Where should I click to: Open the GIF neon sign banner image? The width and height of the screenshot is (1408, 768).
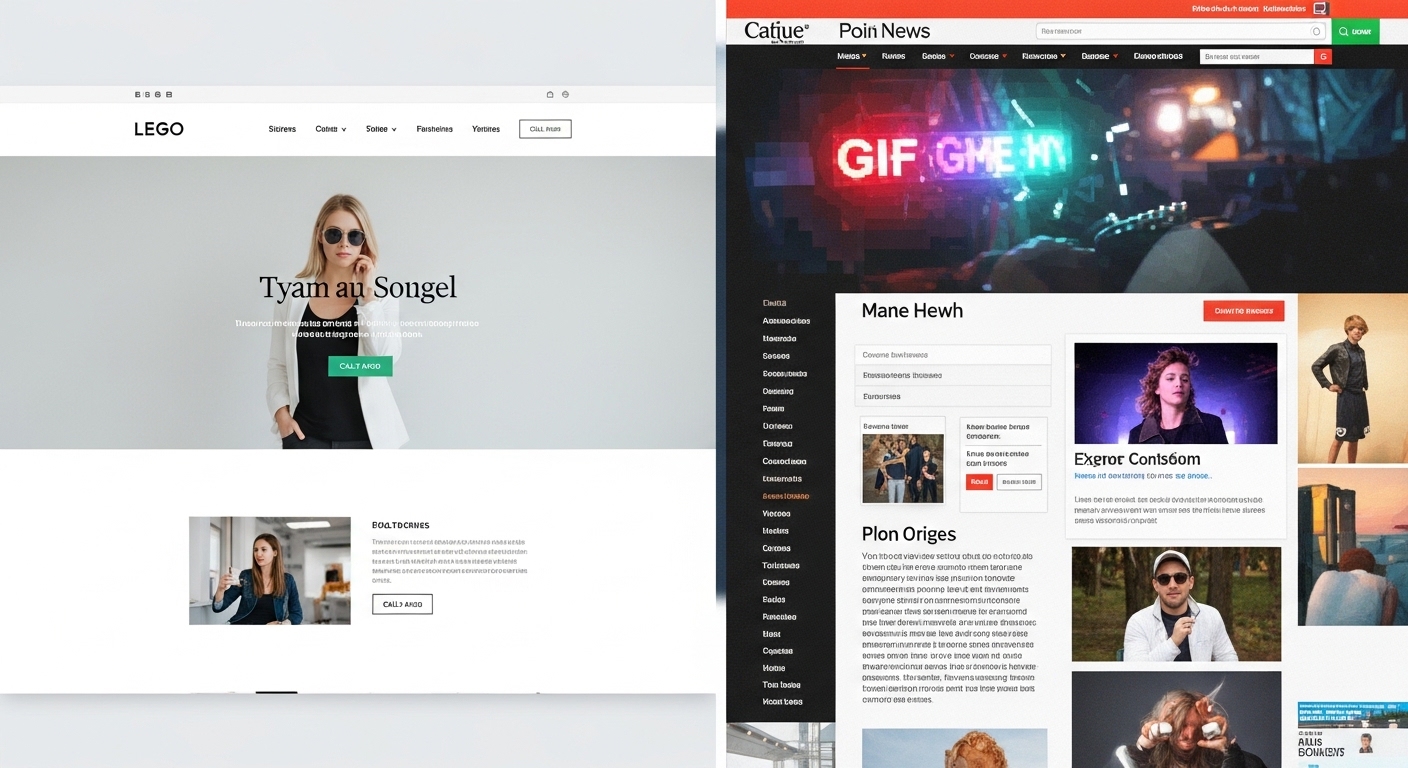[1067, 181]
